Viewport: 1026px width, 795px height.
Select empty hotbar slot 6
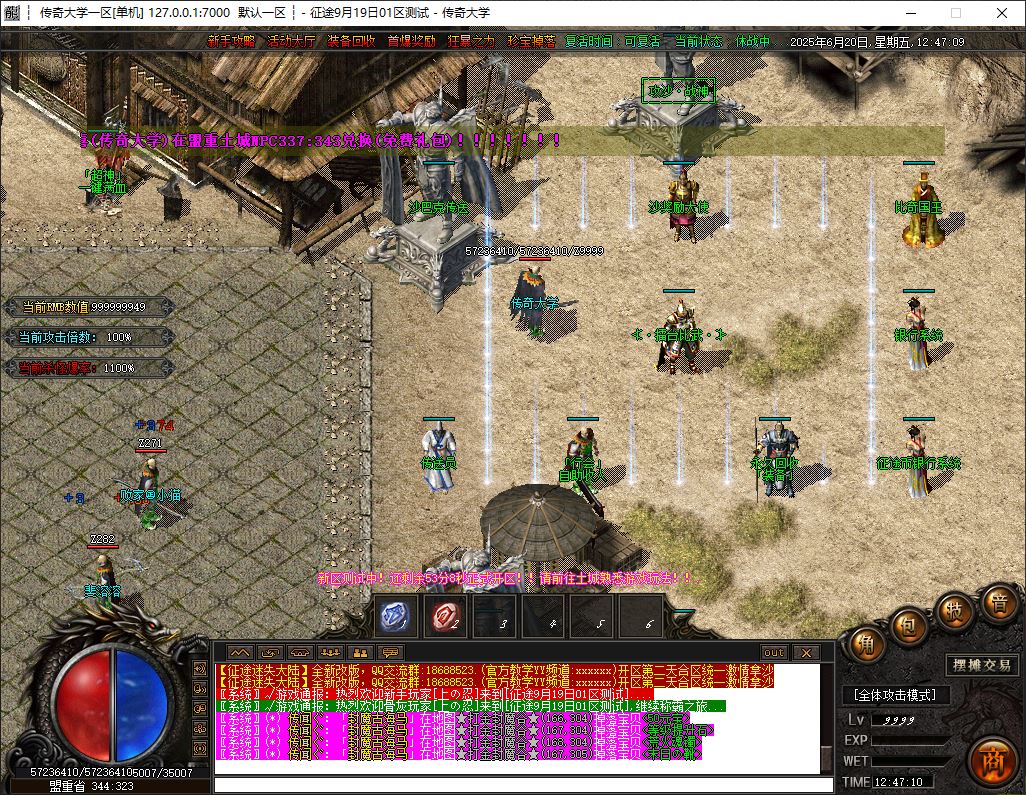click(641, 616)
